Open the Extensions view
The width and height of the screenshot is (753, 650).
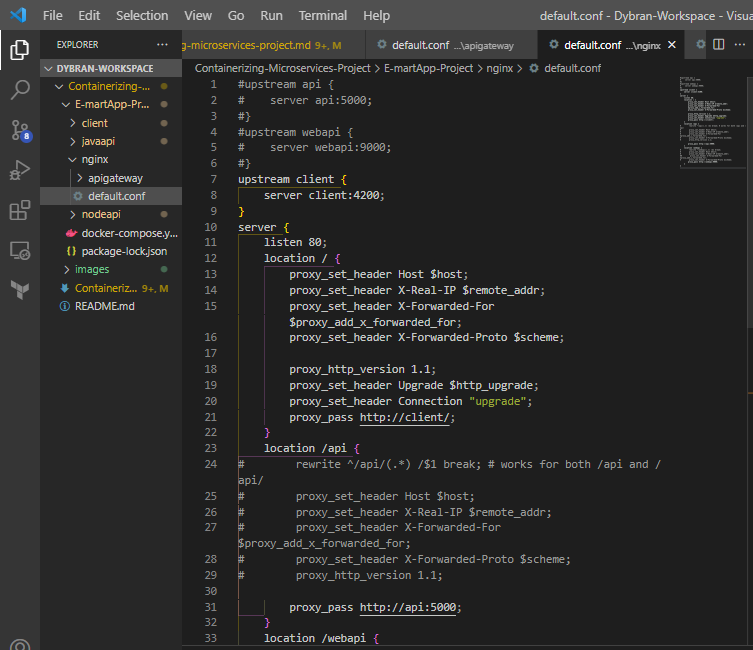pyautogui.click(x=20, y=210)
